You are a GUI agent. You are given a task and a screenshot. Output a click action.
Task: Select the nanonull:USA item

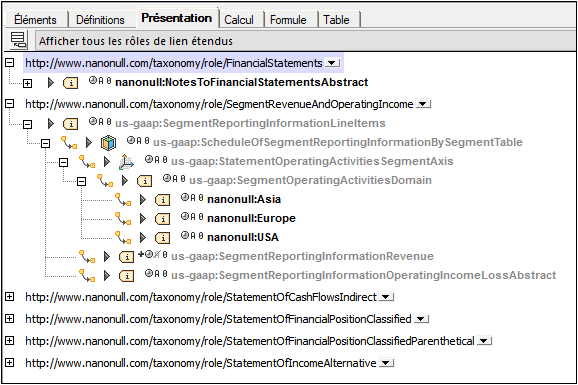point(243,237)
